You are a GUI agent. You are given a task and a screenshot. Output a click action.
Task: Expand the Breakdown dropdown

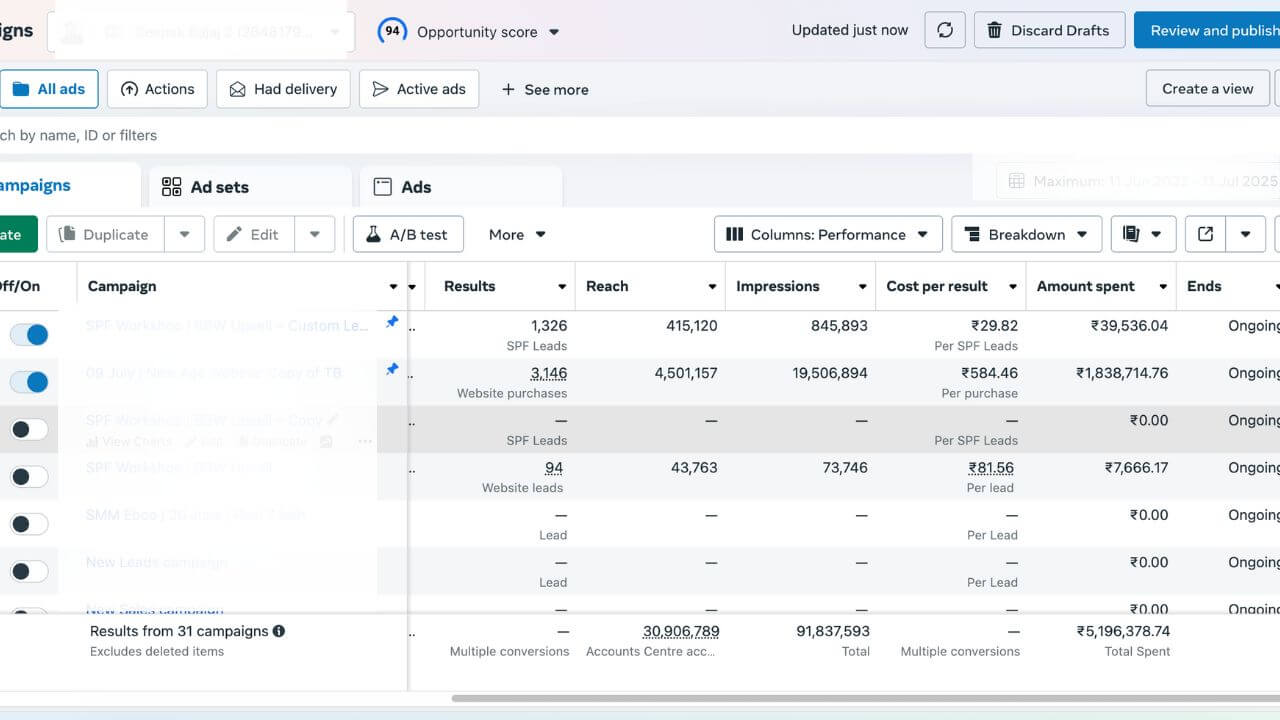[1026, 234]
